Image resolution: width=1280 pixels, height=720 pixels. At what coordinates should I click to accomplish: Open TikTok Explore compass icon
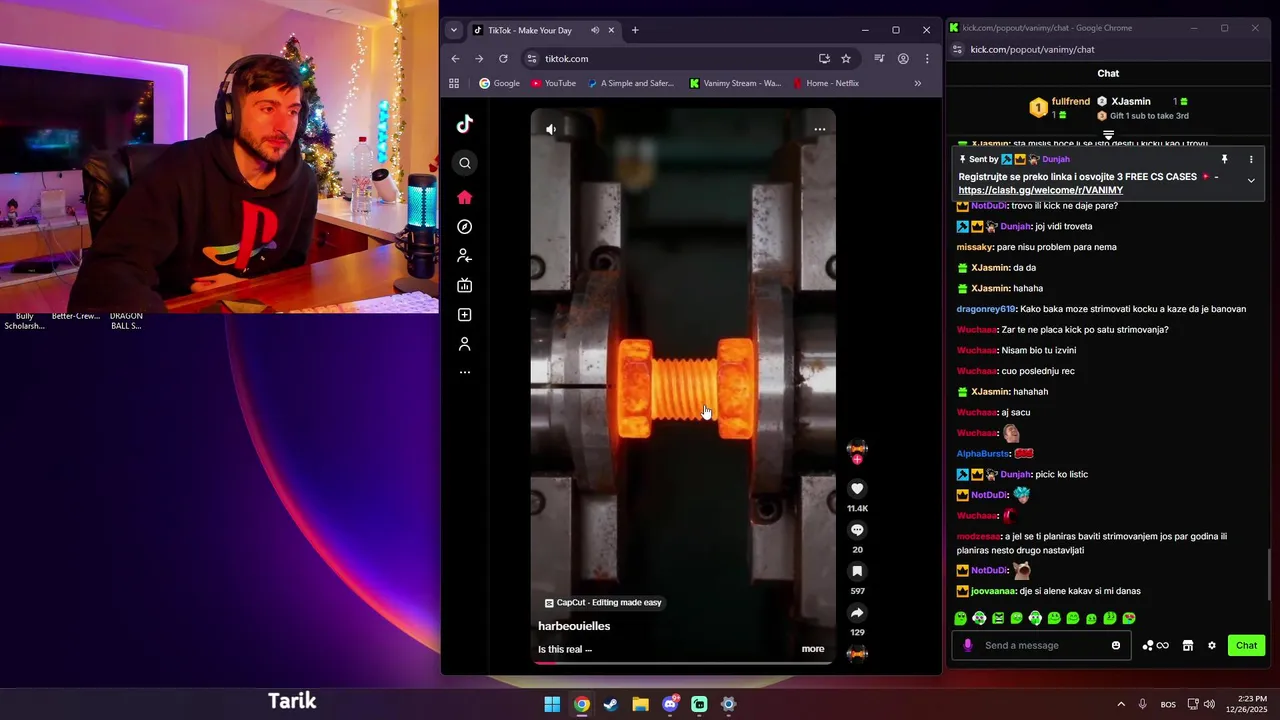tap(465, 227)
